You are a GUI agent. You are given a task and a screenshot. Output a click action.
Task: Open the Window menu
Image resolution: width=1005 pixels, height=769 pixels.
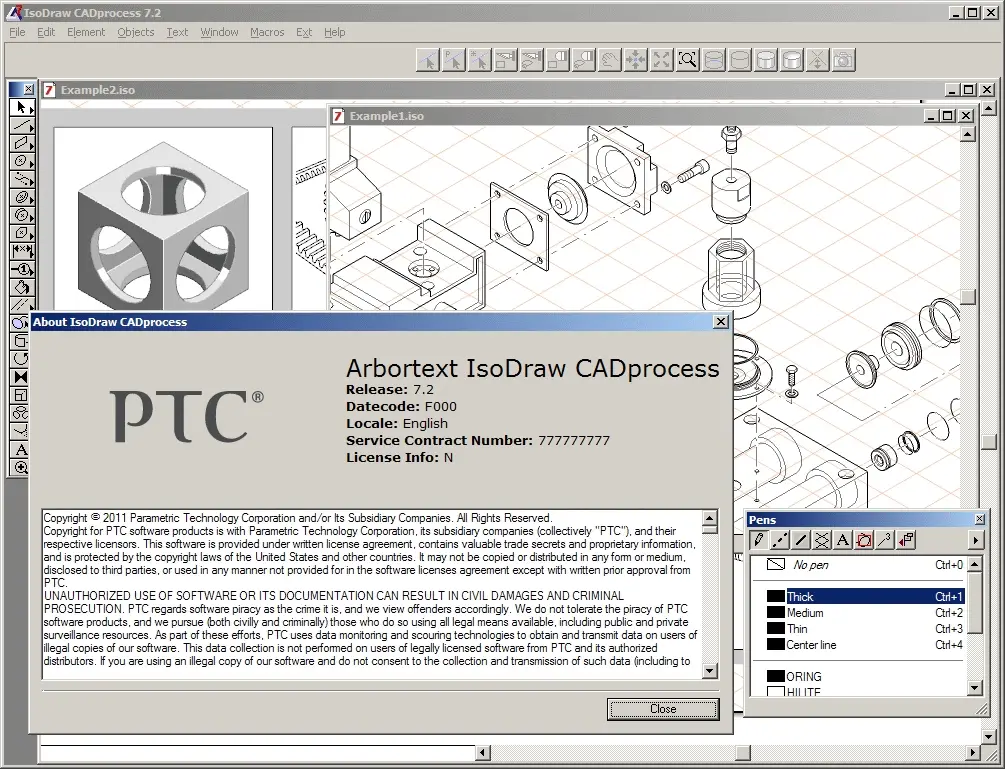(x=219, y=32)
